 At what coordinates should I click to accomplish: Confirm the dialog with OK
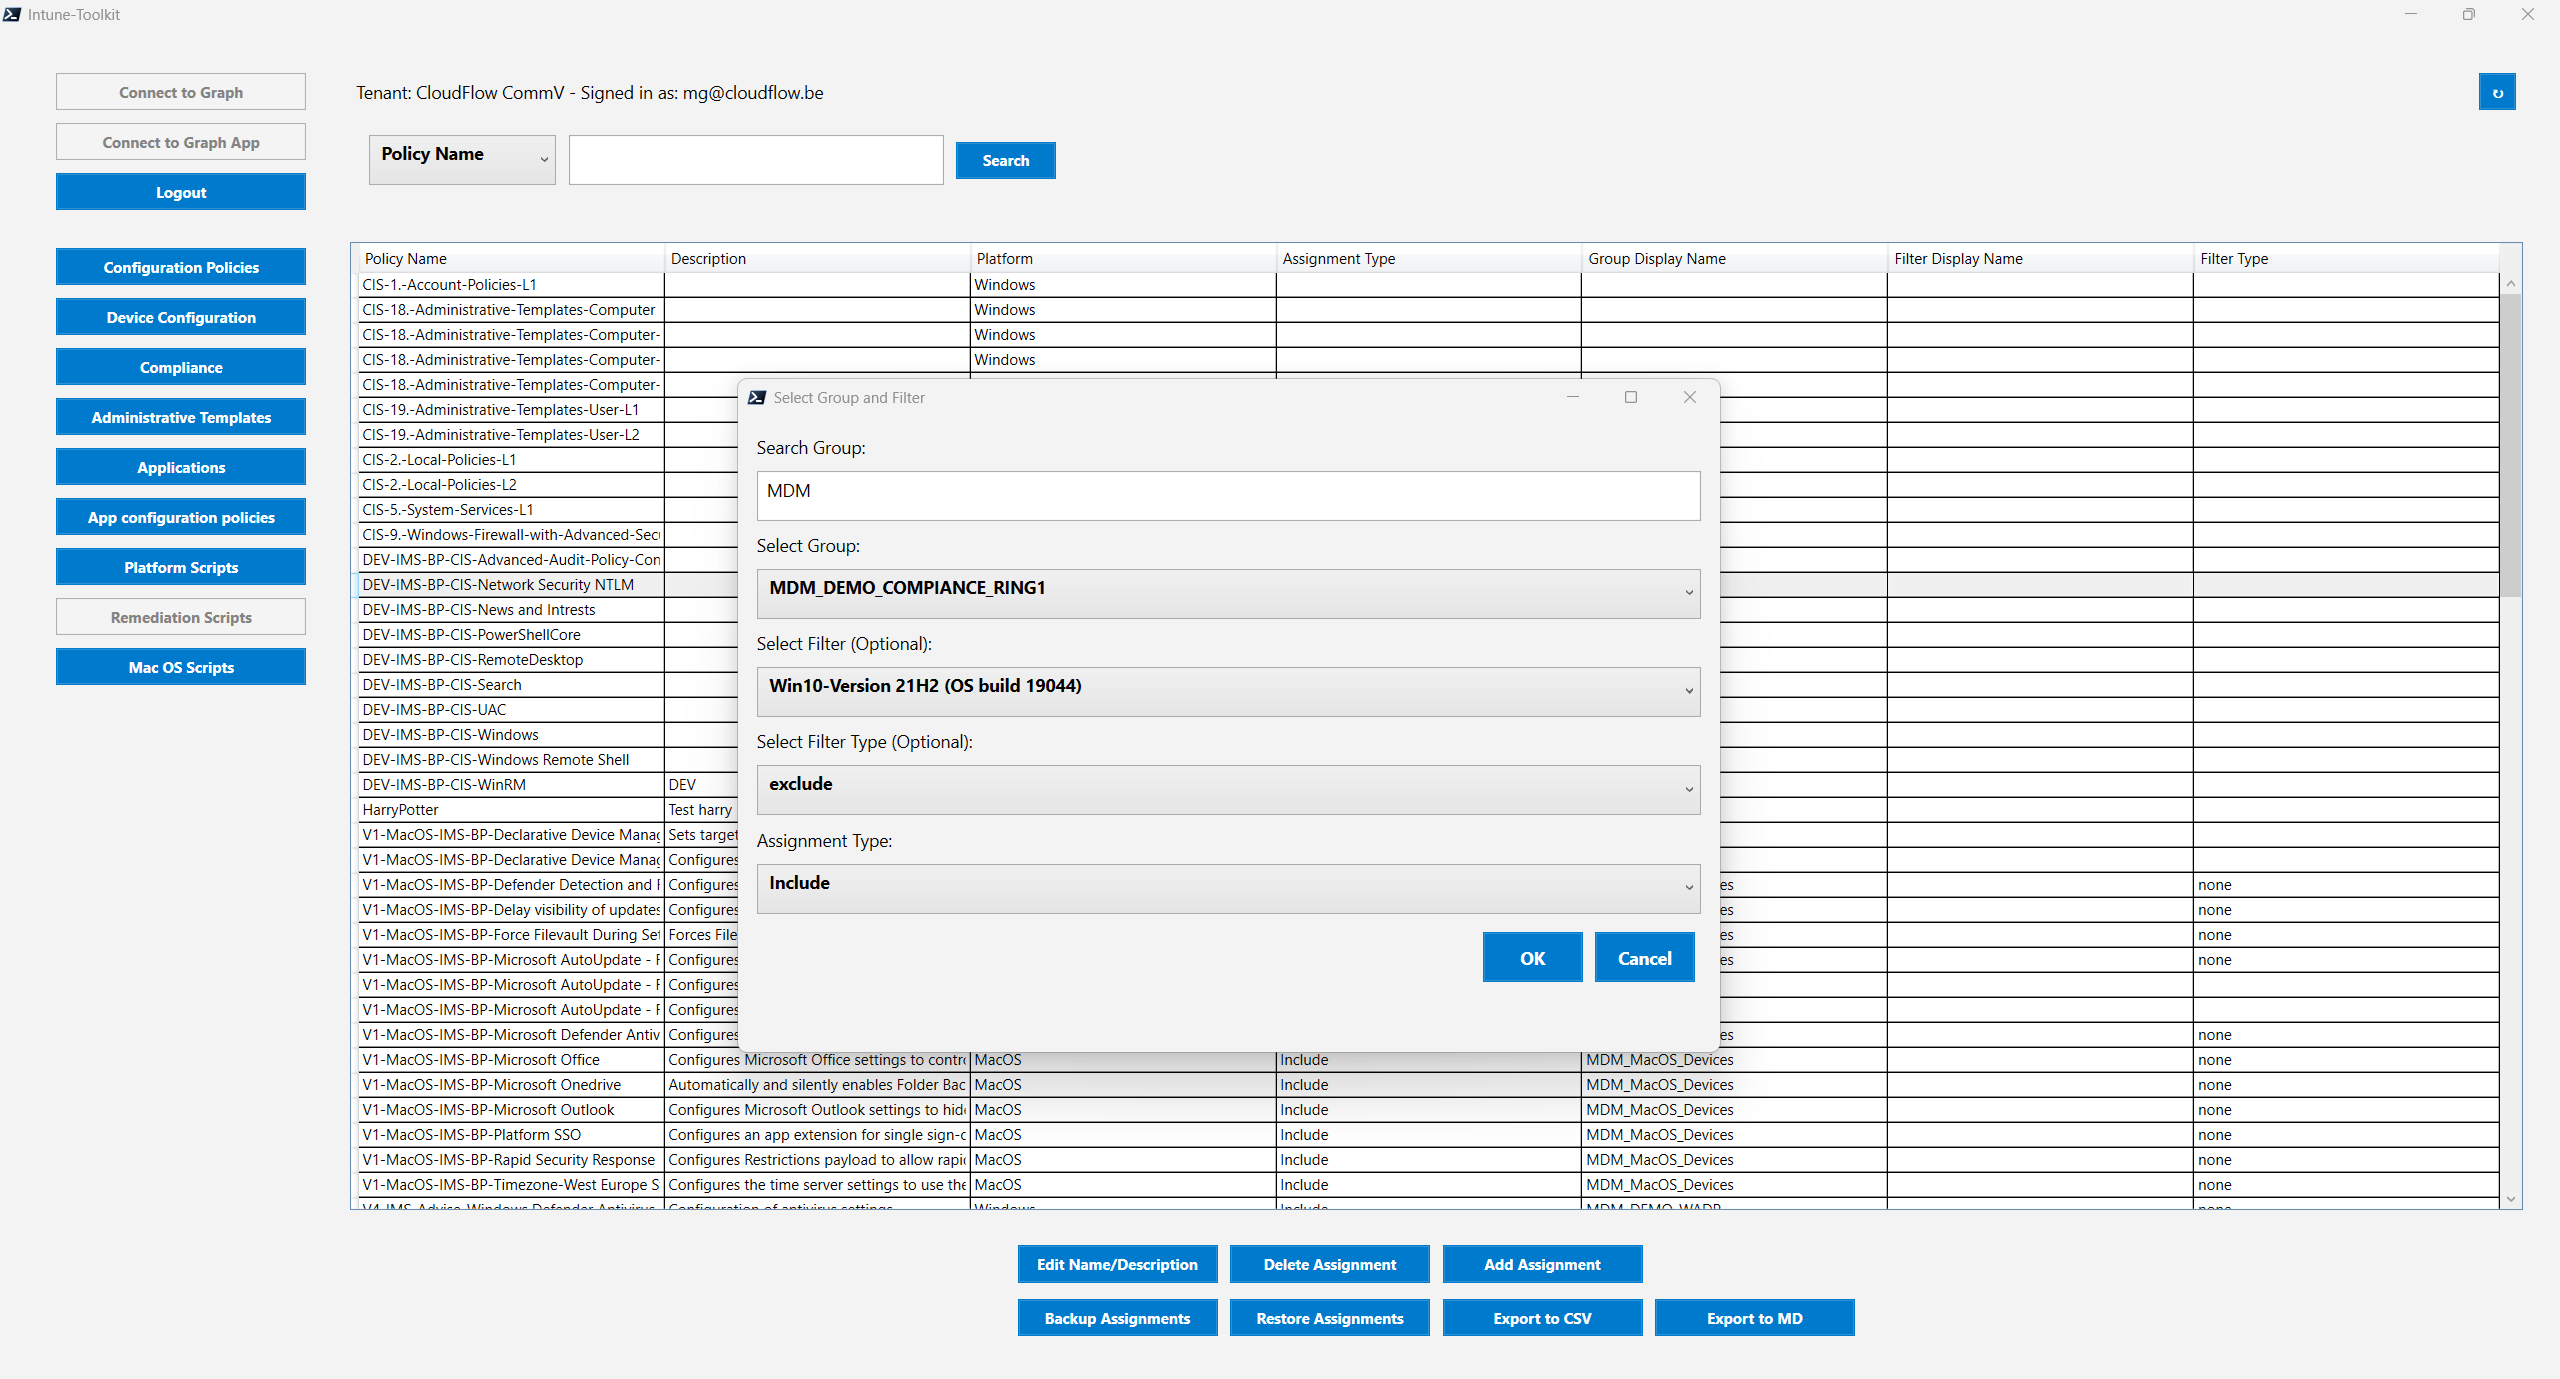coord(1531,957)
